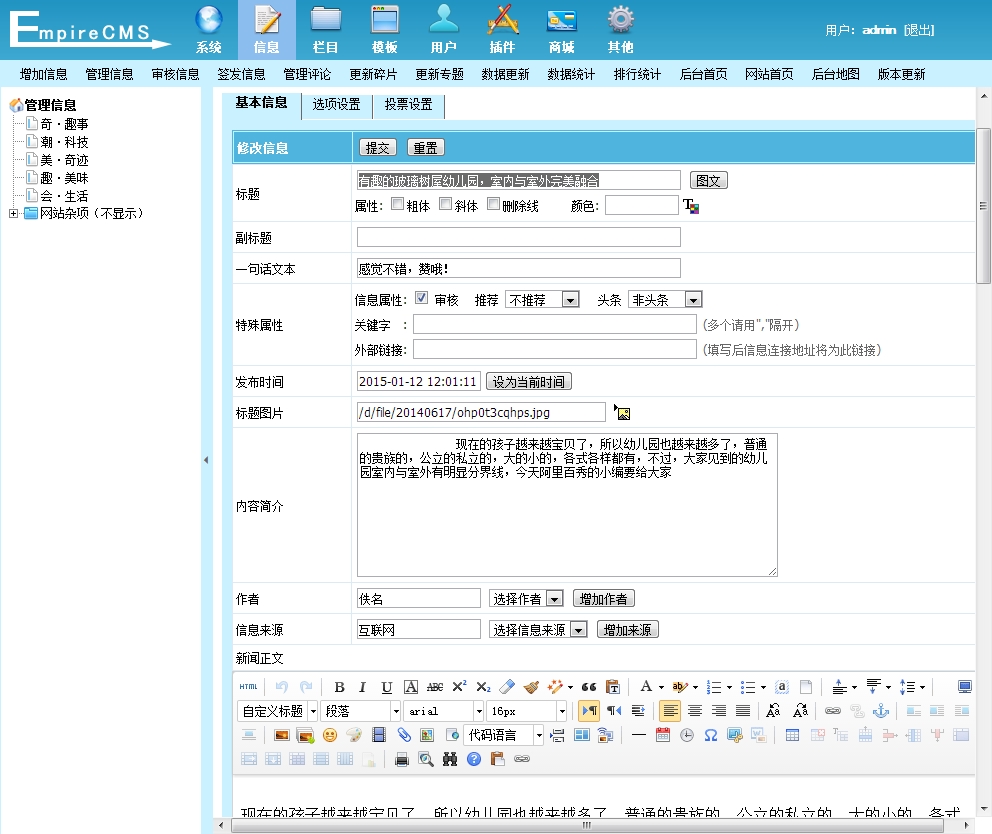992x834 pixels.
Task: Click the printer icon in editor toolbar
Action: [402, 759]
